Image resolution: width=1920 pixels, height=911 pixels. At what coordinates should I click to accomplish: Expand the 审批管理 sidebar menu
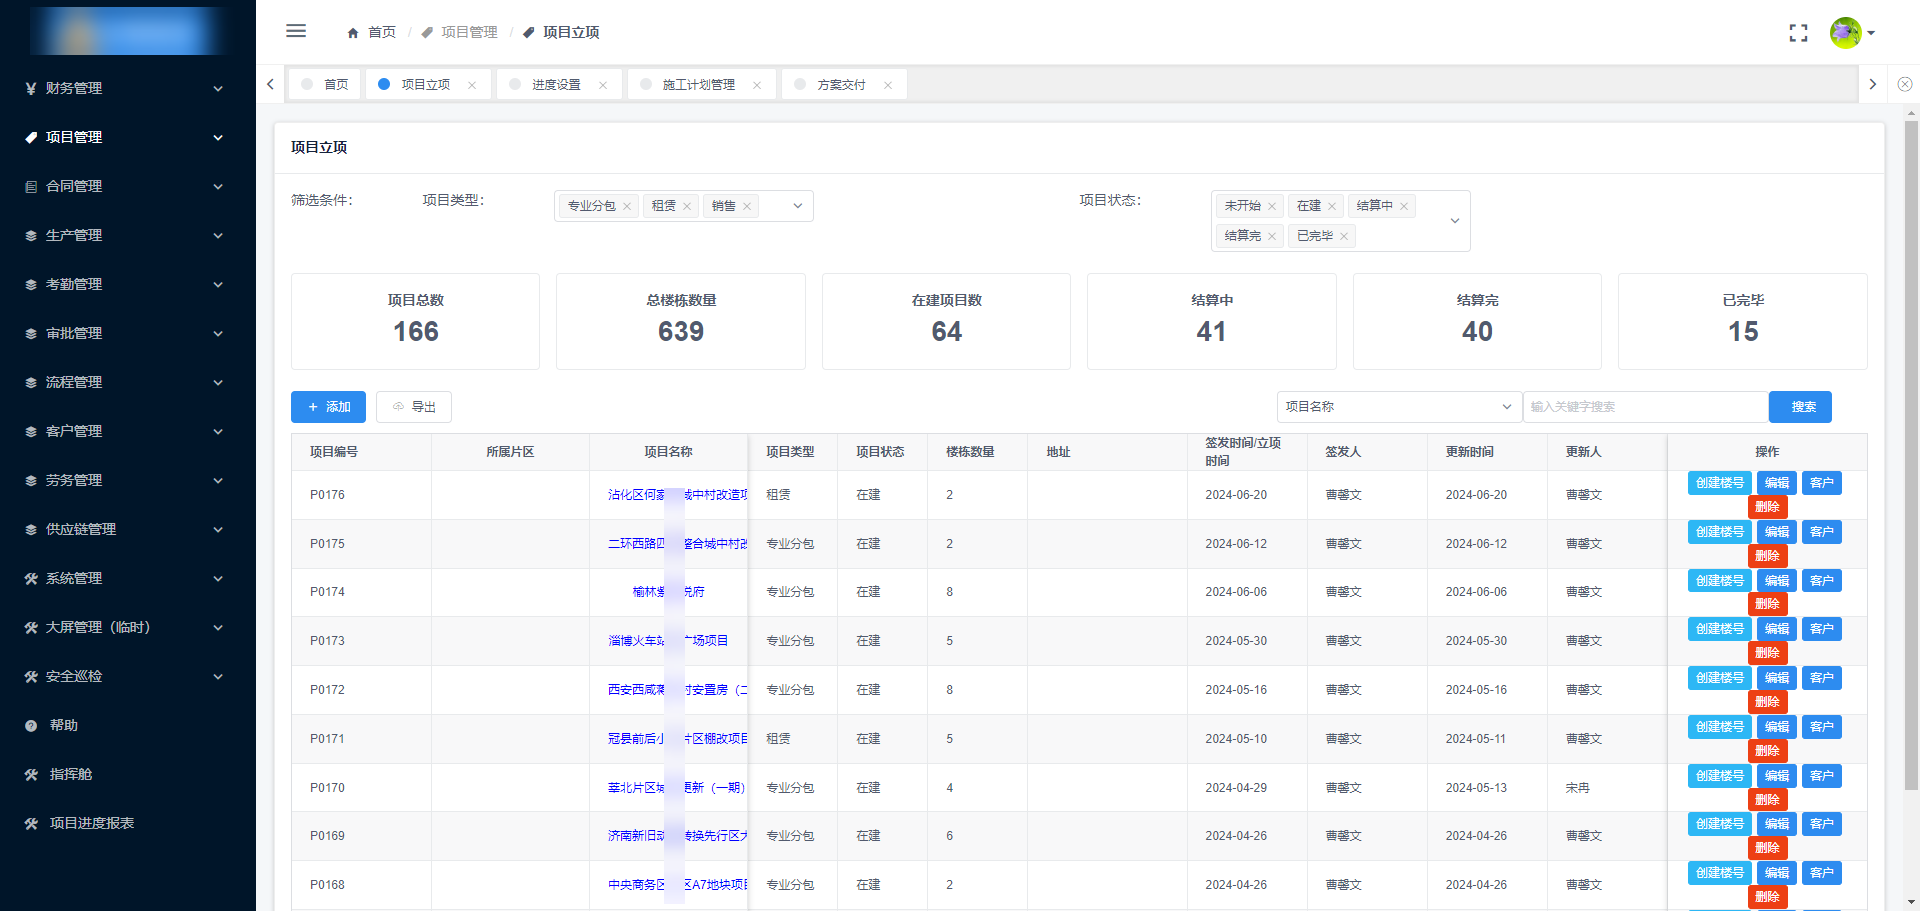coord(128,333)
